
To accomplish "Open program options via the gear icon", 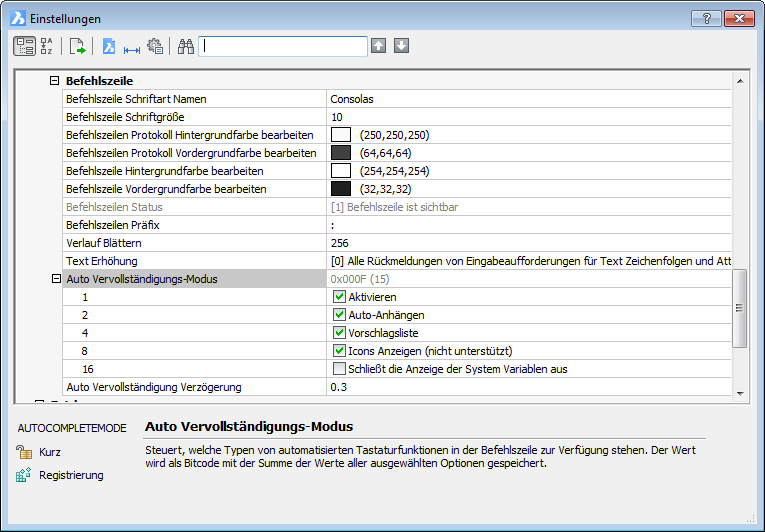I will point(154,46).
